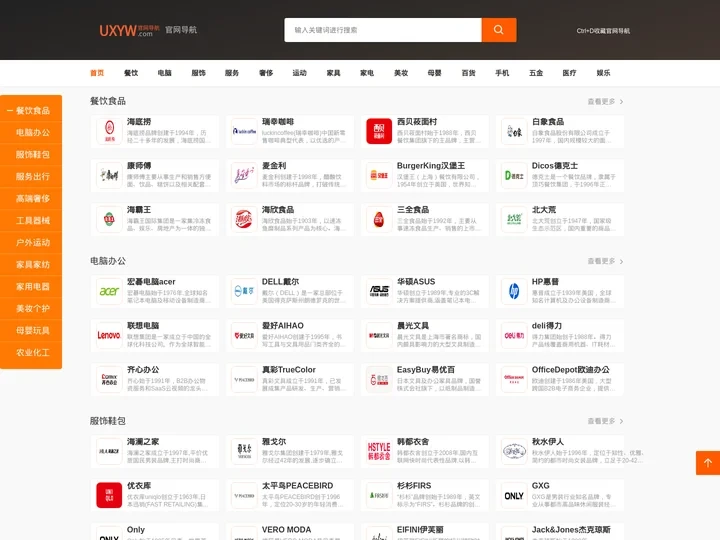Click the keyword search input field
The height and width of the screenshot is (540, 720).
click(x=383, y=30)
